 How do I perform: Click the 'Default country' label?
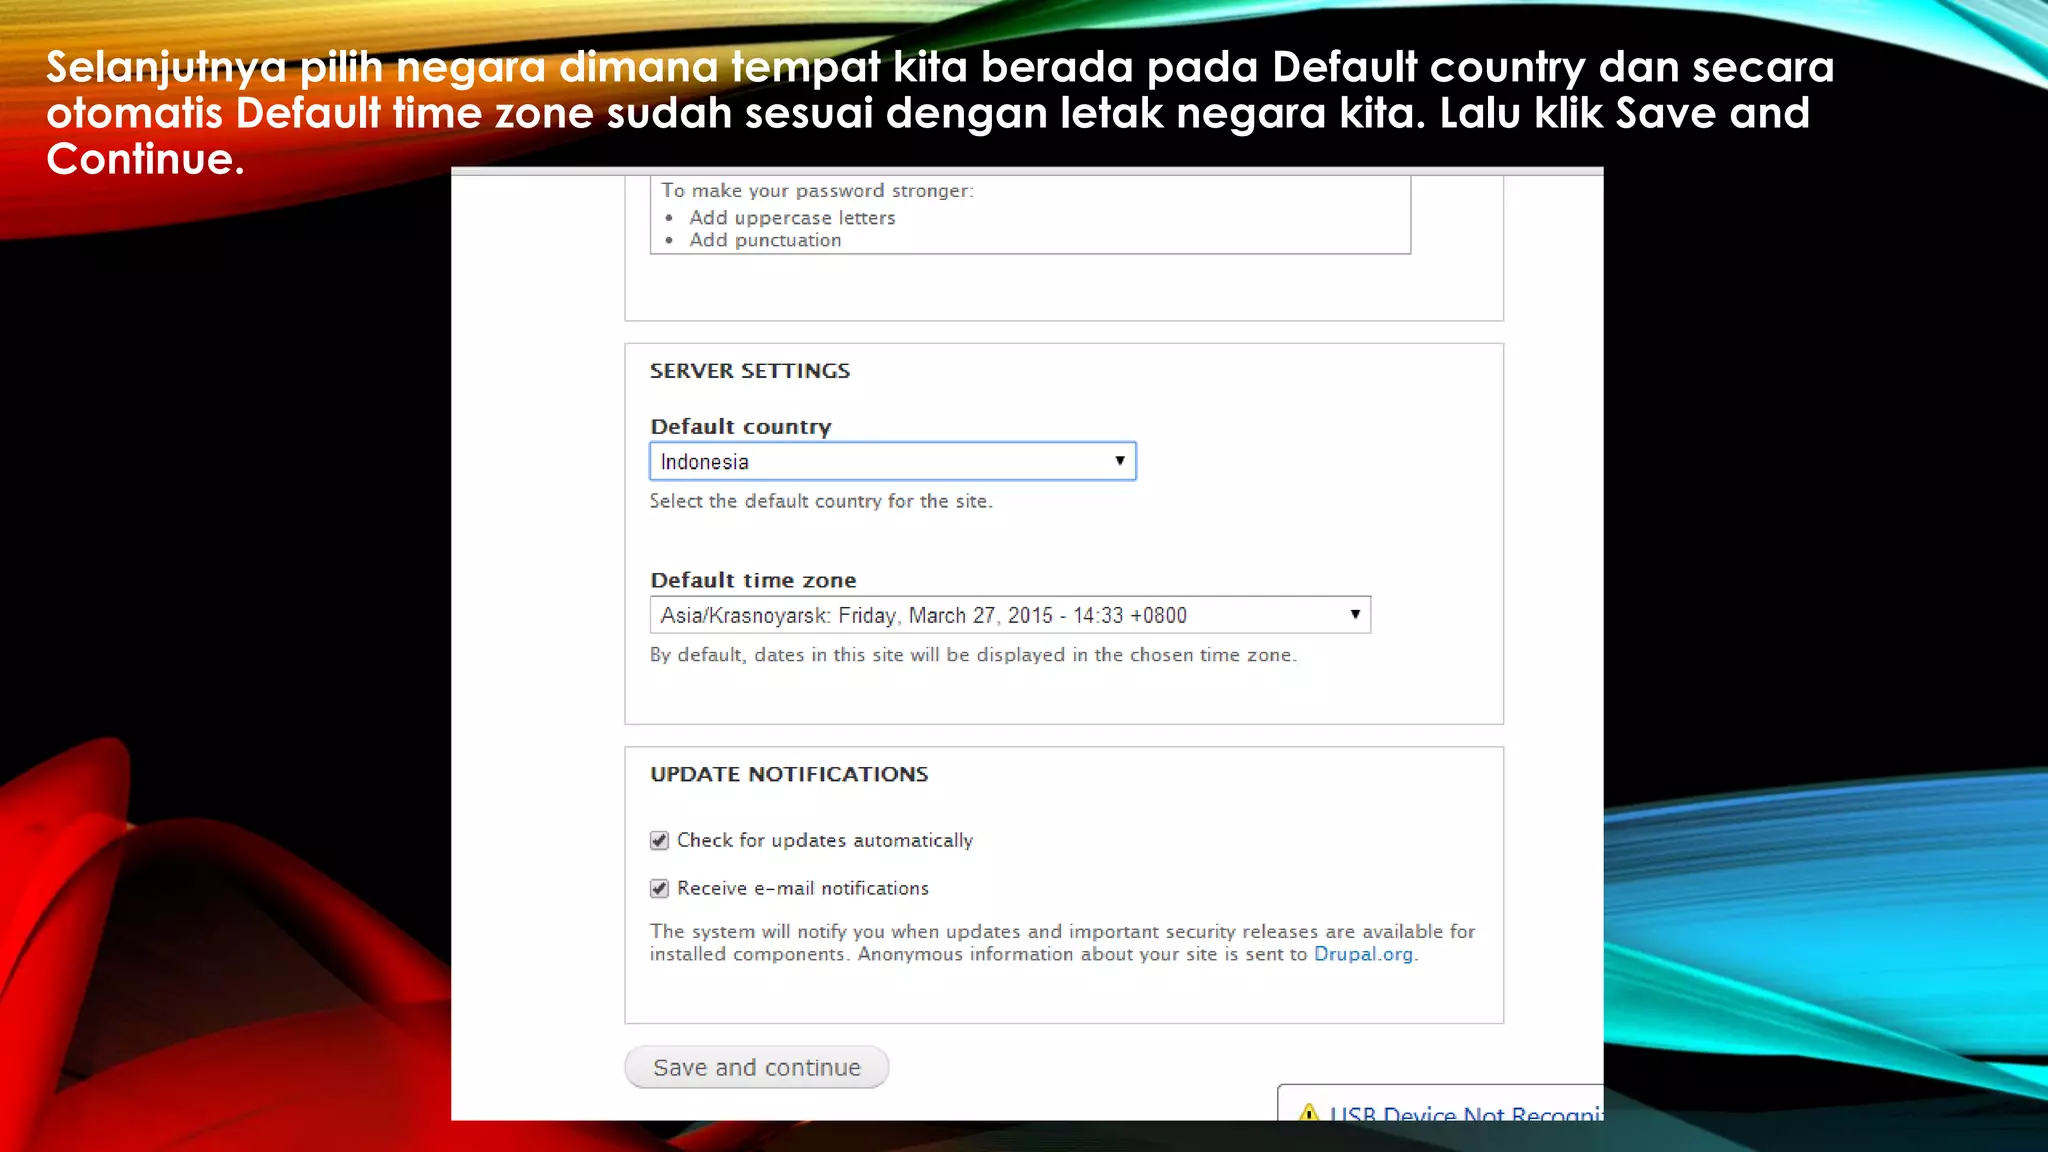pyautogui.click(x=741, y=427)
